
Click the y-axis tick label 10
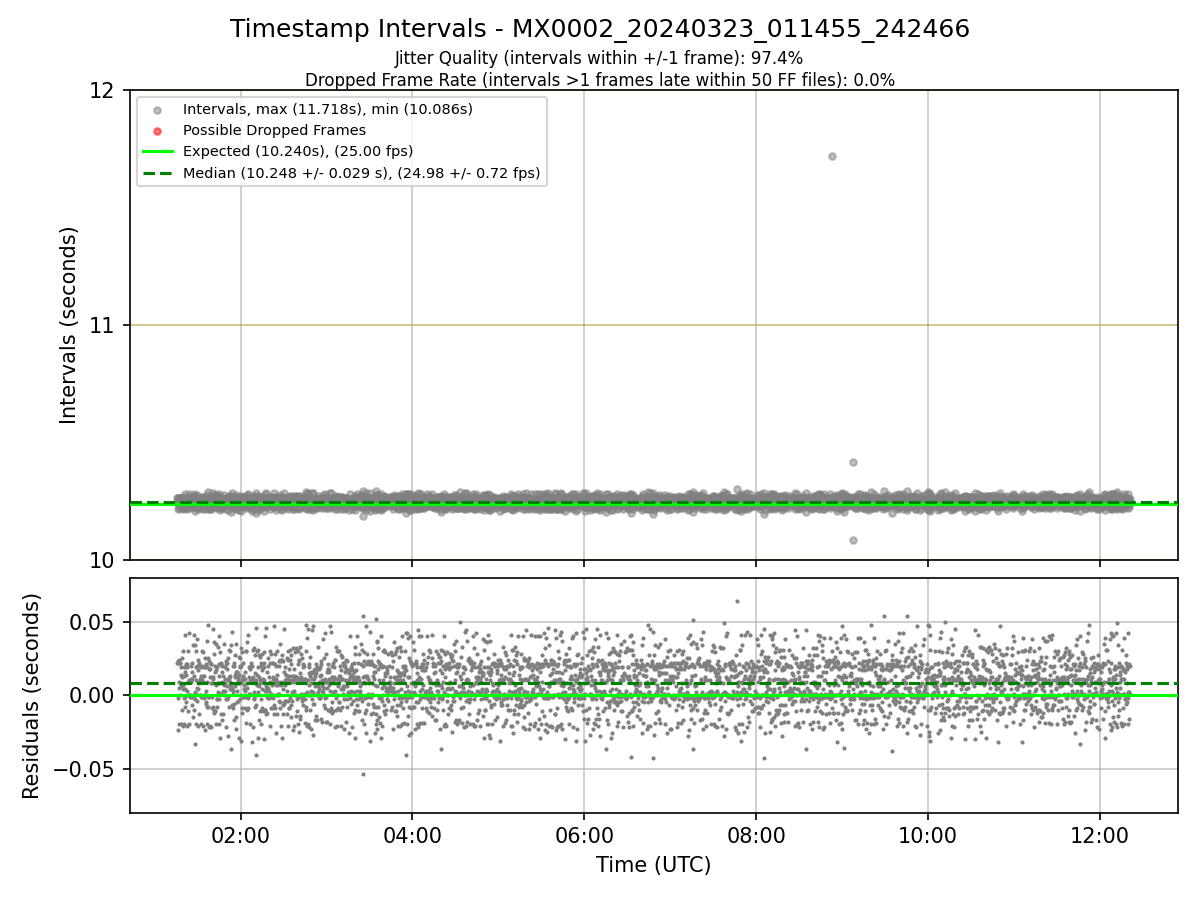(x=103, y=560)
